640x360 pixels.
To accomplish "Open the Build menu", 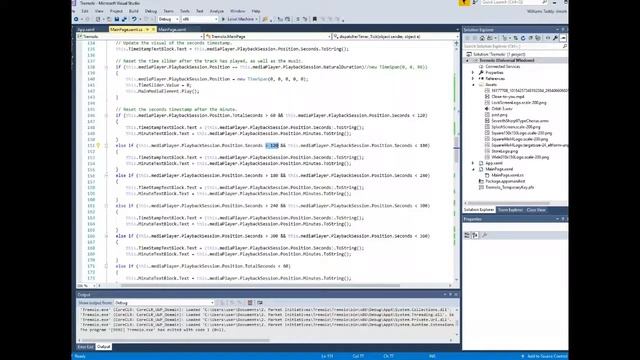I will click(x=133, y=11).
